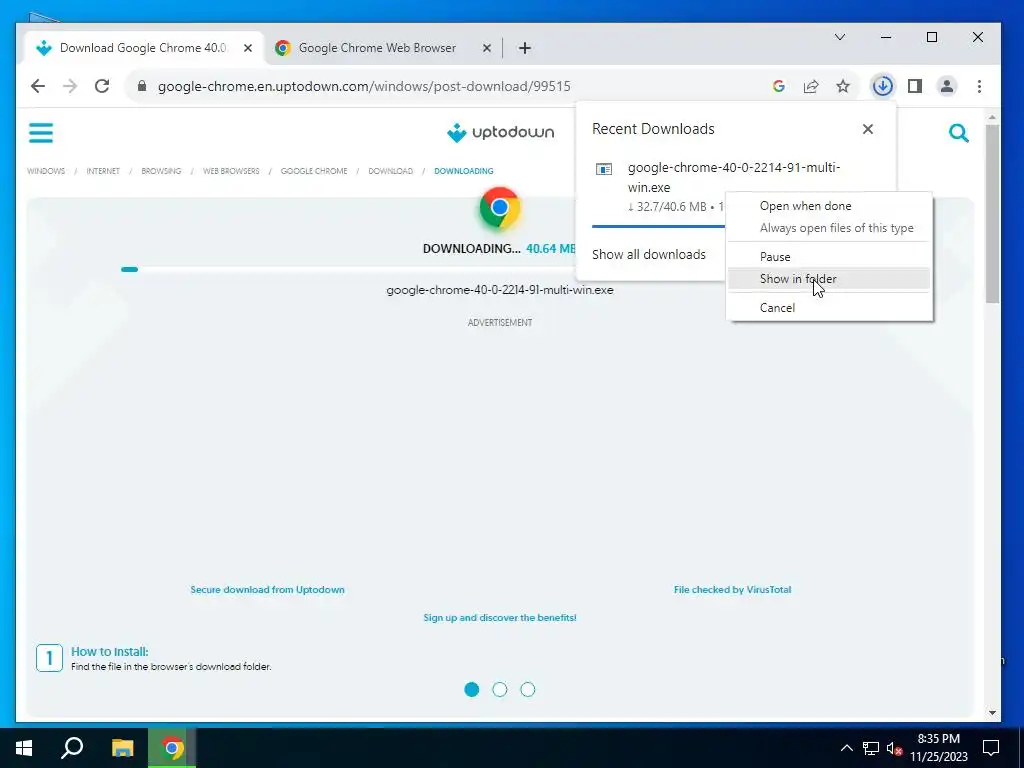Toggle the downloads toolbar icon
Viewport: 1024px width, 768px height.
pyautogui.click(x=883, y=86)
